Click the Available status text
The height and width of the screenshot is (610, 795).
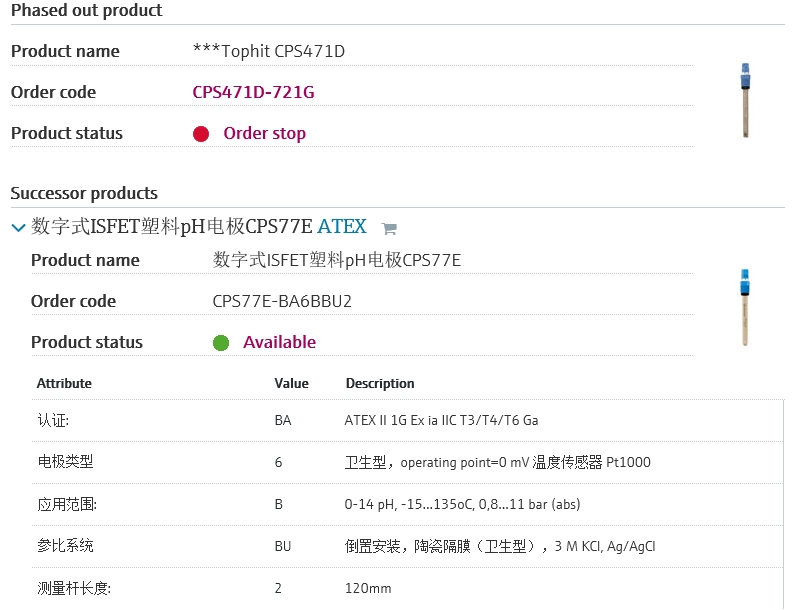point(279,342)
